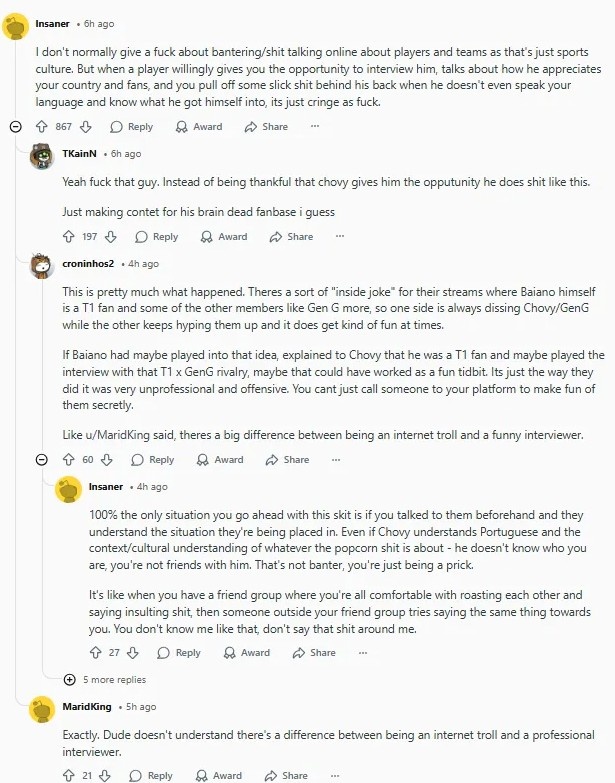
Task: Reply to croninhos2's comment
Action: (153, 460)
